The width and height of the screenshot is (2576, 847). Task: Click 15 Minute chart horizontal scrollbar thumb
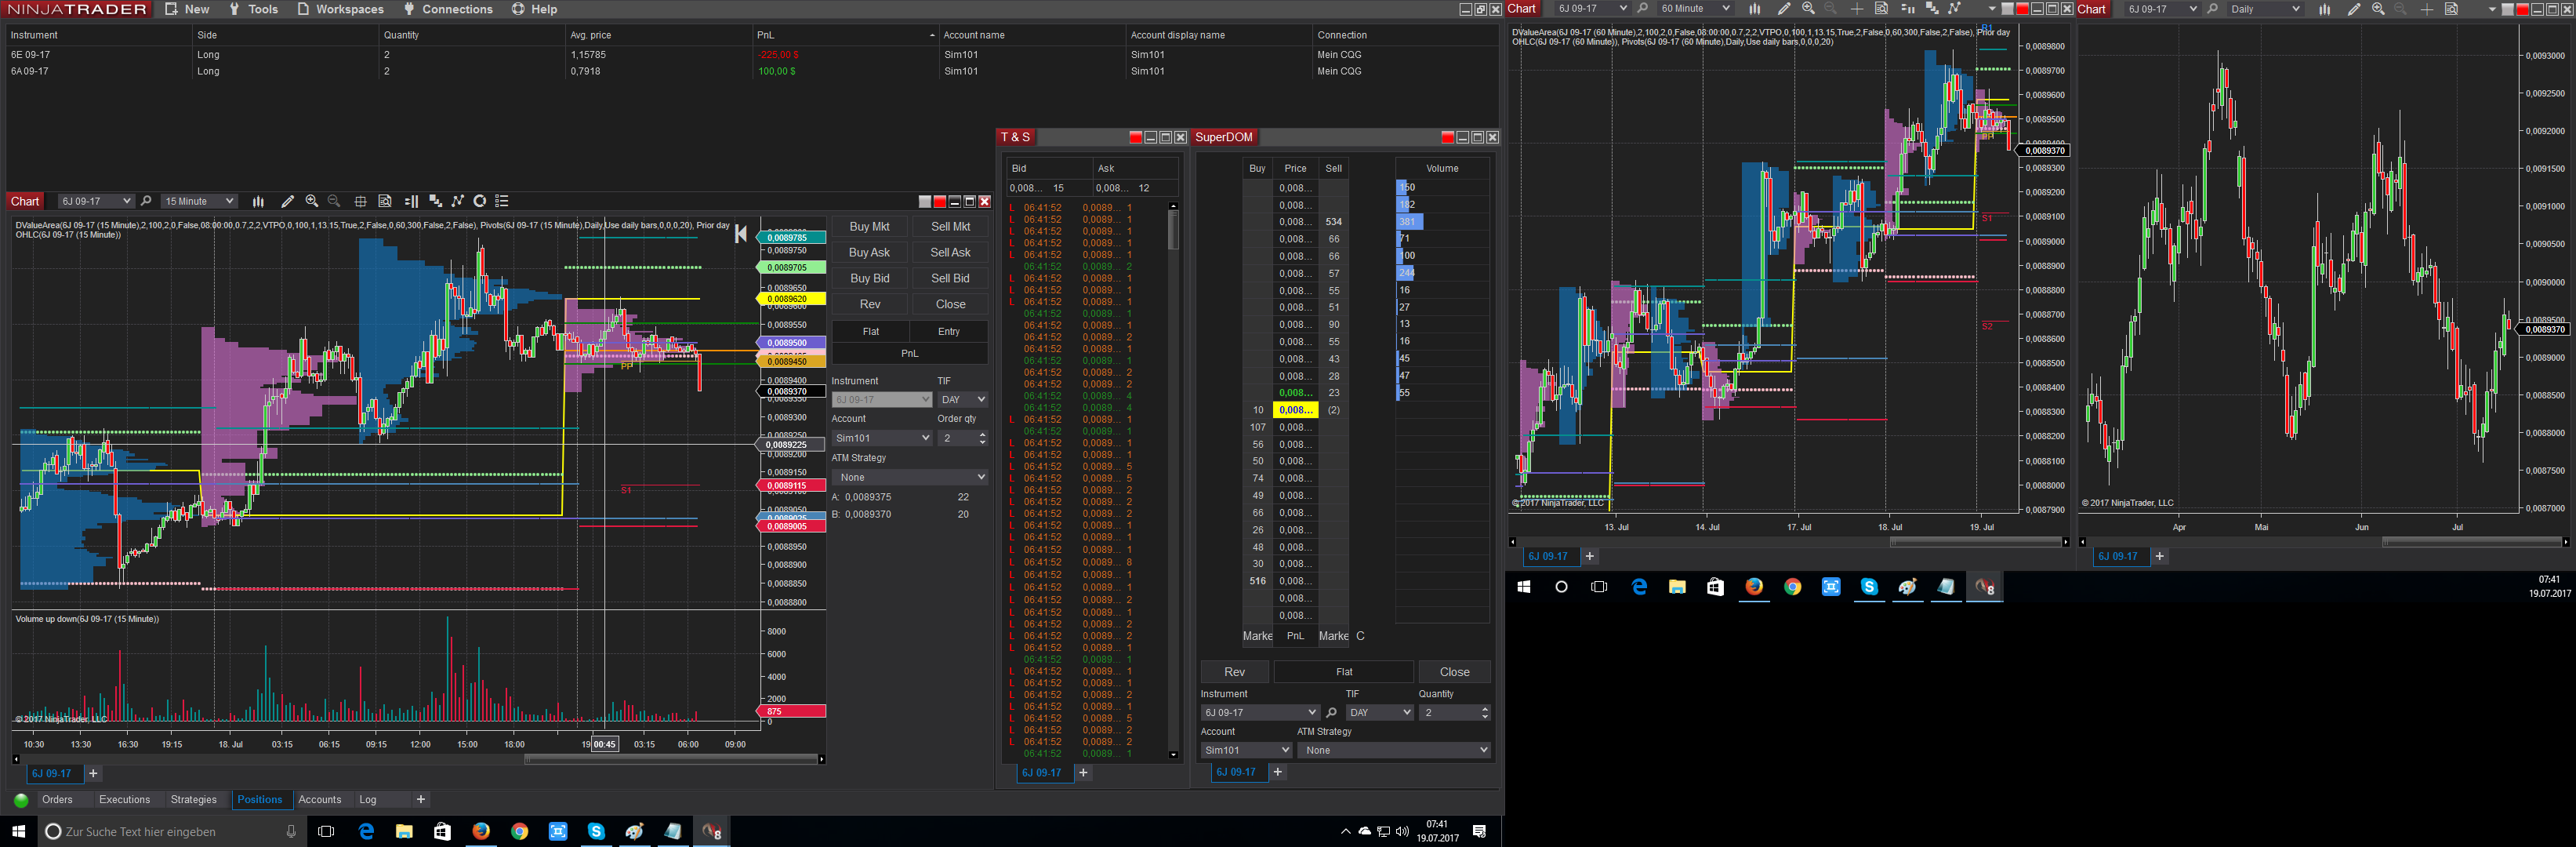(x=670, y=759)
